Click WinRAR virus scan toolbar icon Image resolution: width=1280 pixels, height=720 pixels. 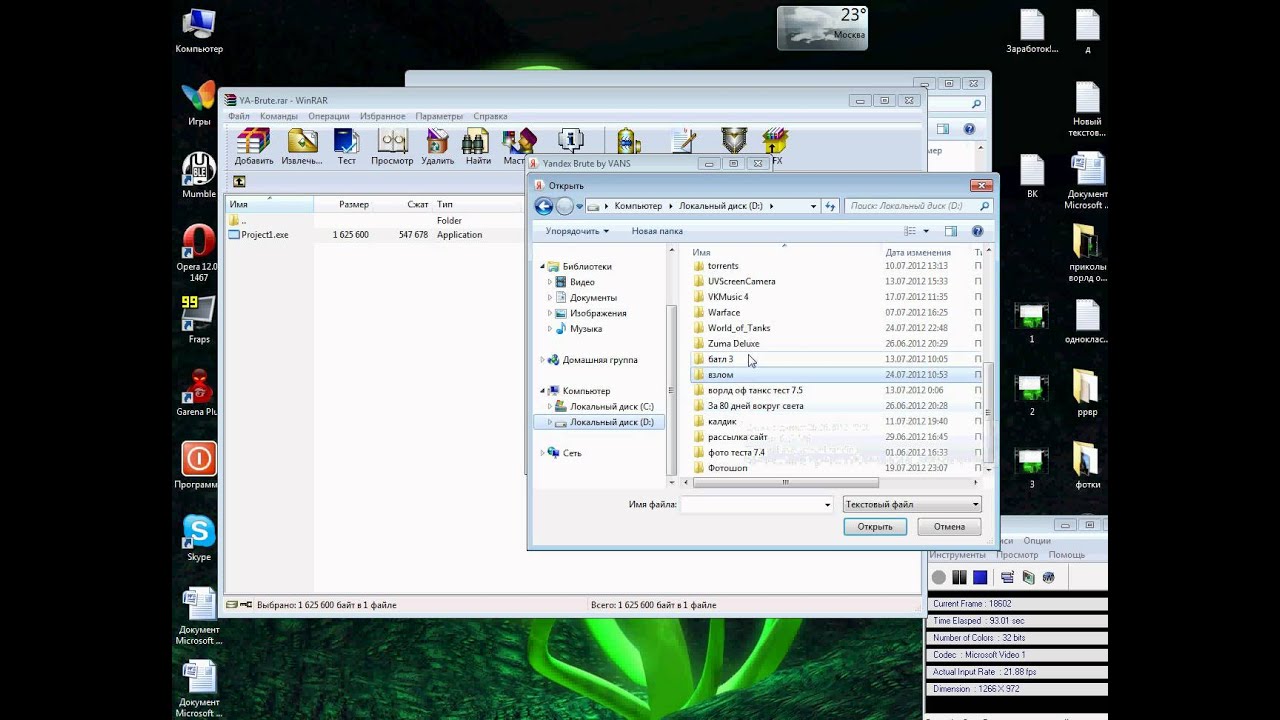coord(628,141)
